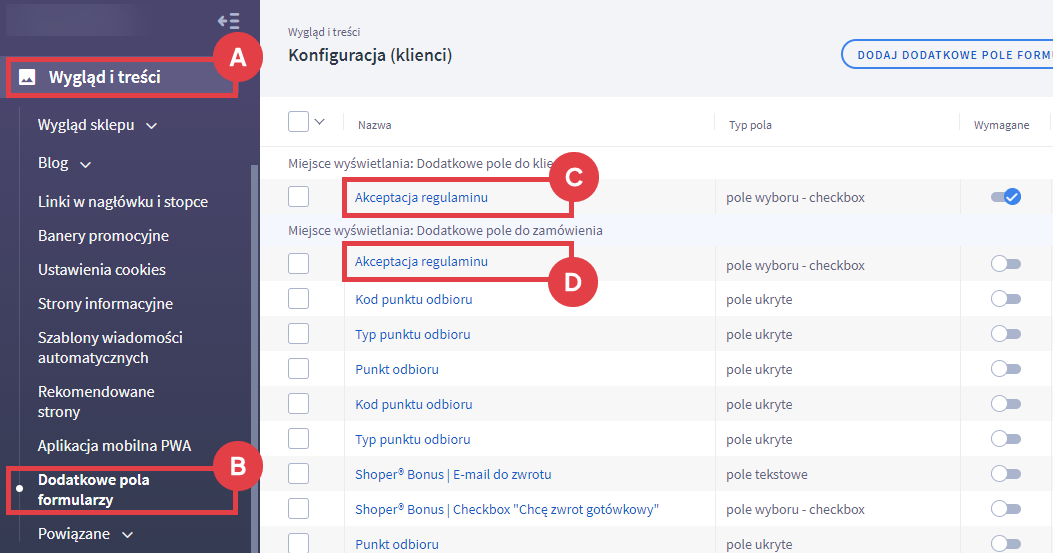Viewport: 1053px width, 553px height.
Task: Expand the Wygląd sklepu submenu
Action: click(x=152, y=126)
